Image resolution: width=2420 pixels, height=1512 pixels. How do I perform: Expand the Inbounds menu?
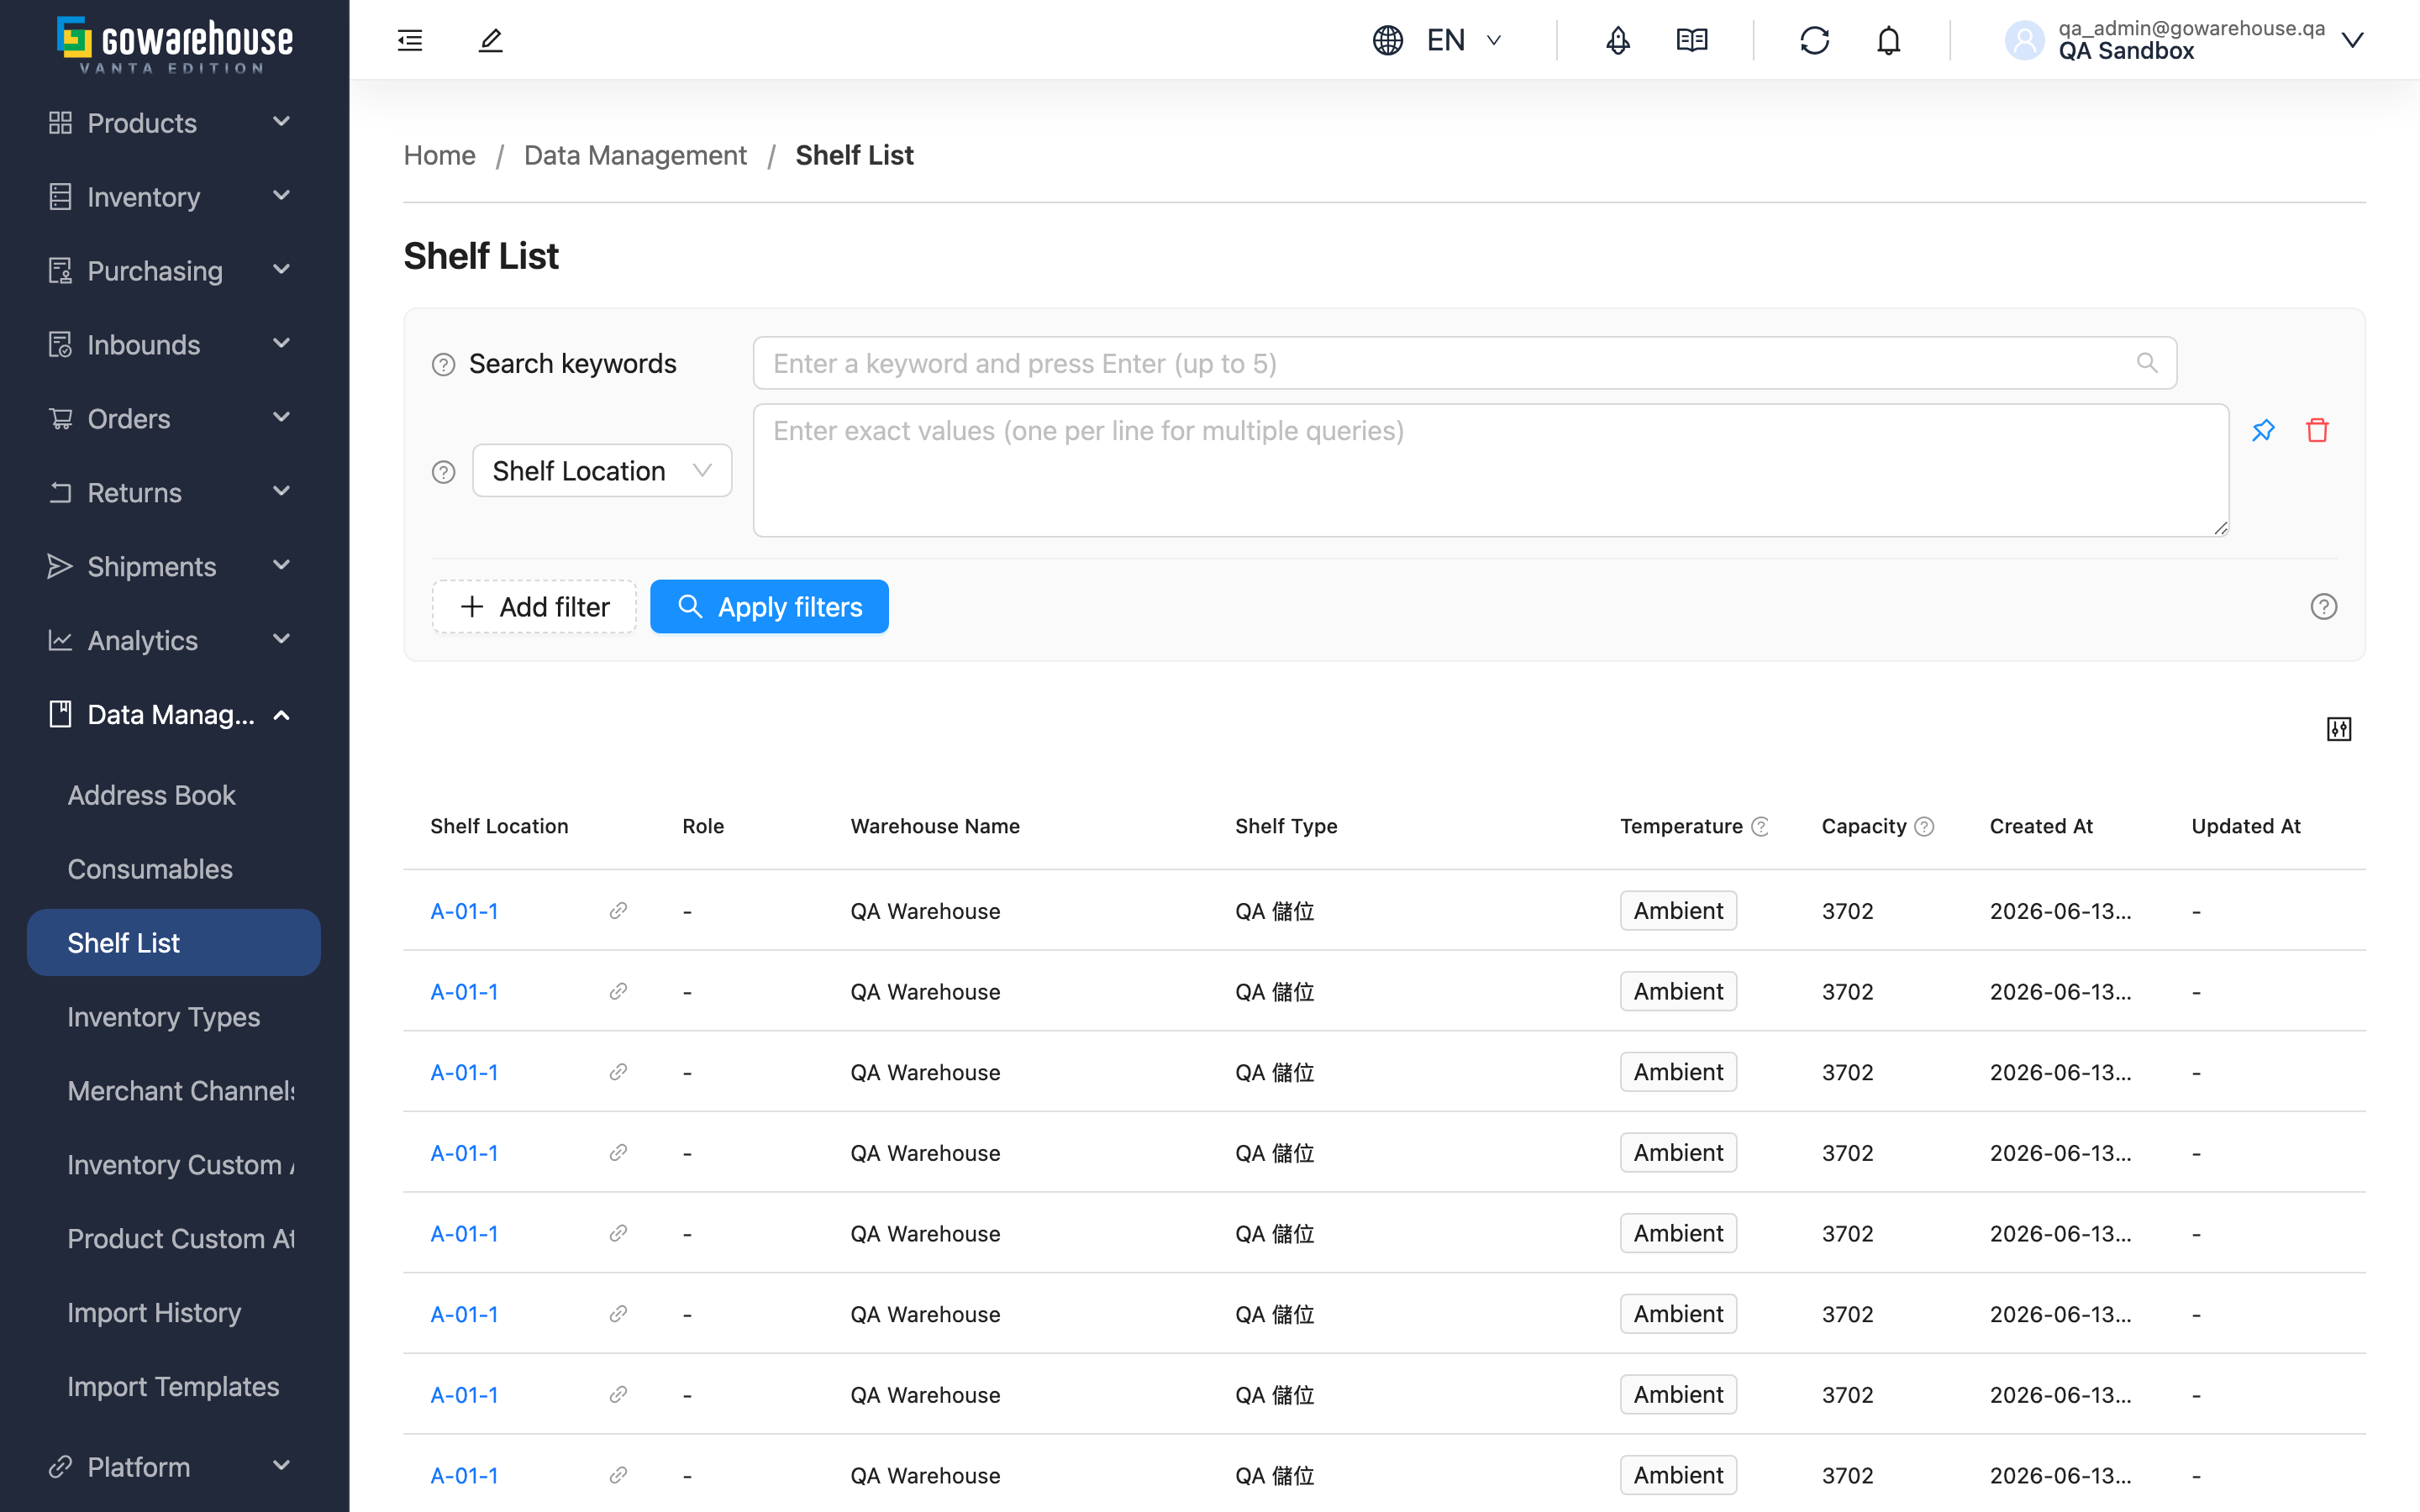tap(174, 345)
